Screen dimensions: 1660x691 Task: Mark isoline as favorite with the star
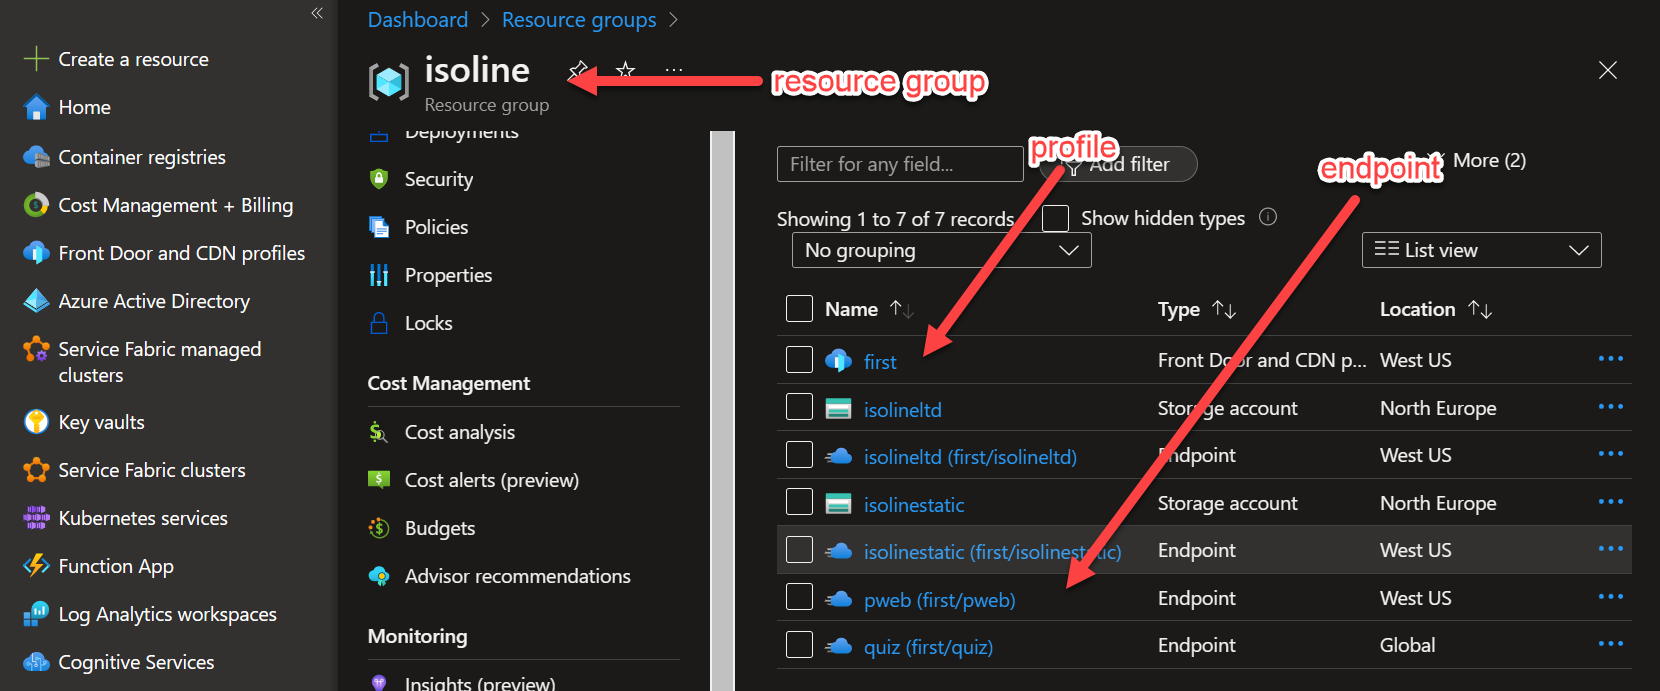click(626, 70)
